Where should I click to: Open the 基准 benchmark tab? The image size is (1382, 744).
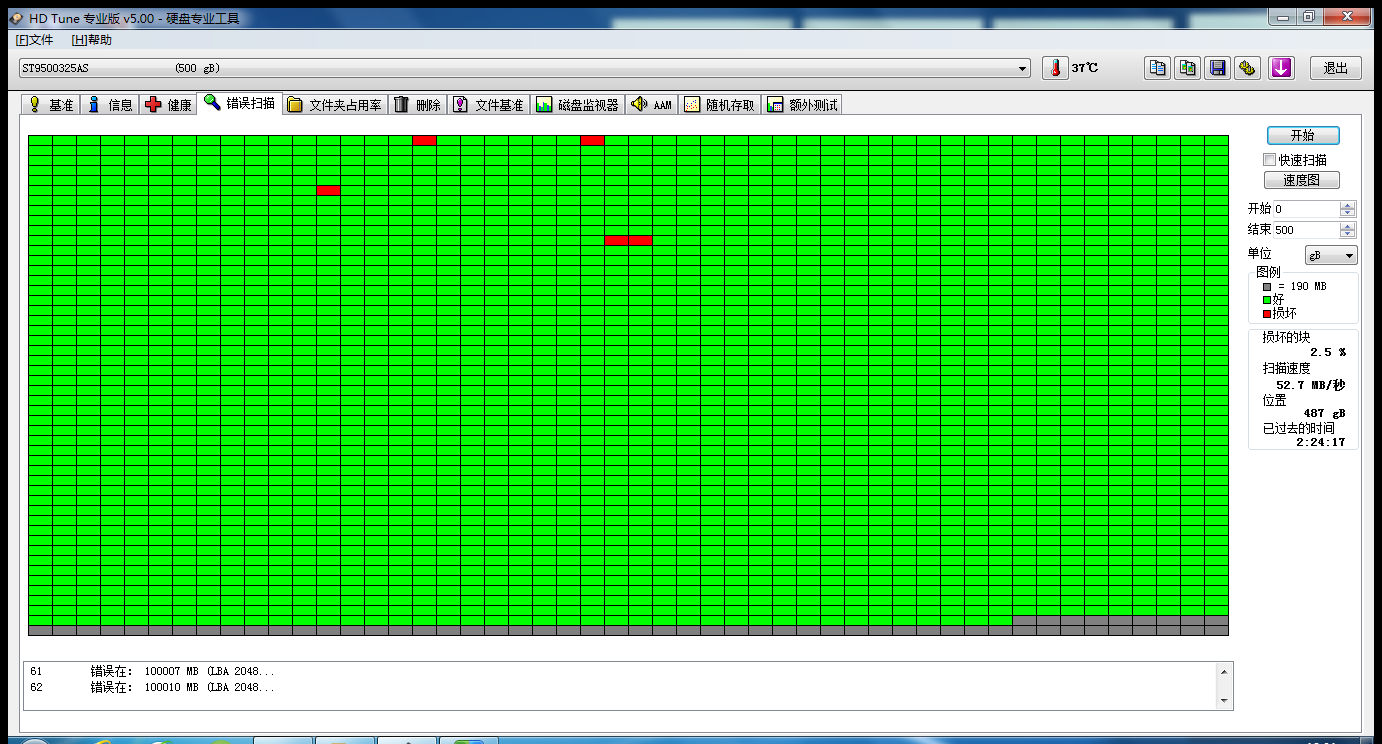pos(50,104)
